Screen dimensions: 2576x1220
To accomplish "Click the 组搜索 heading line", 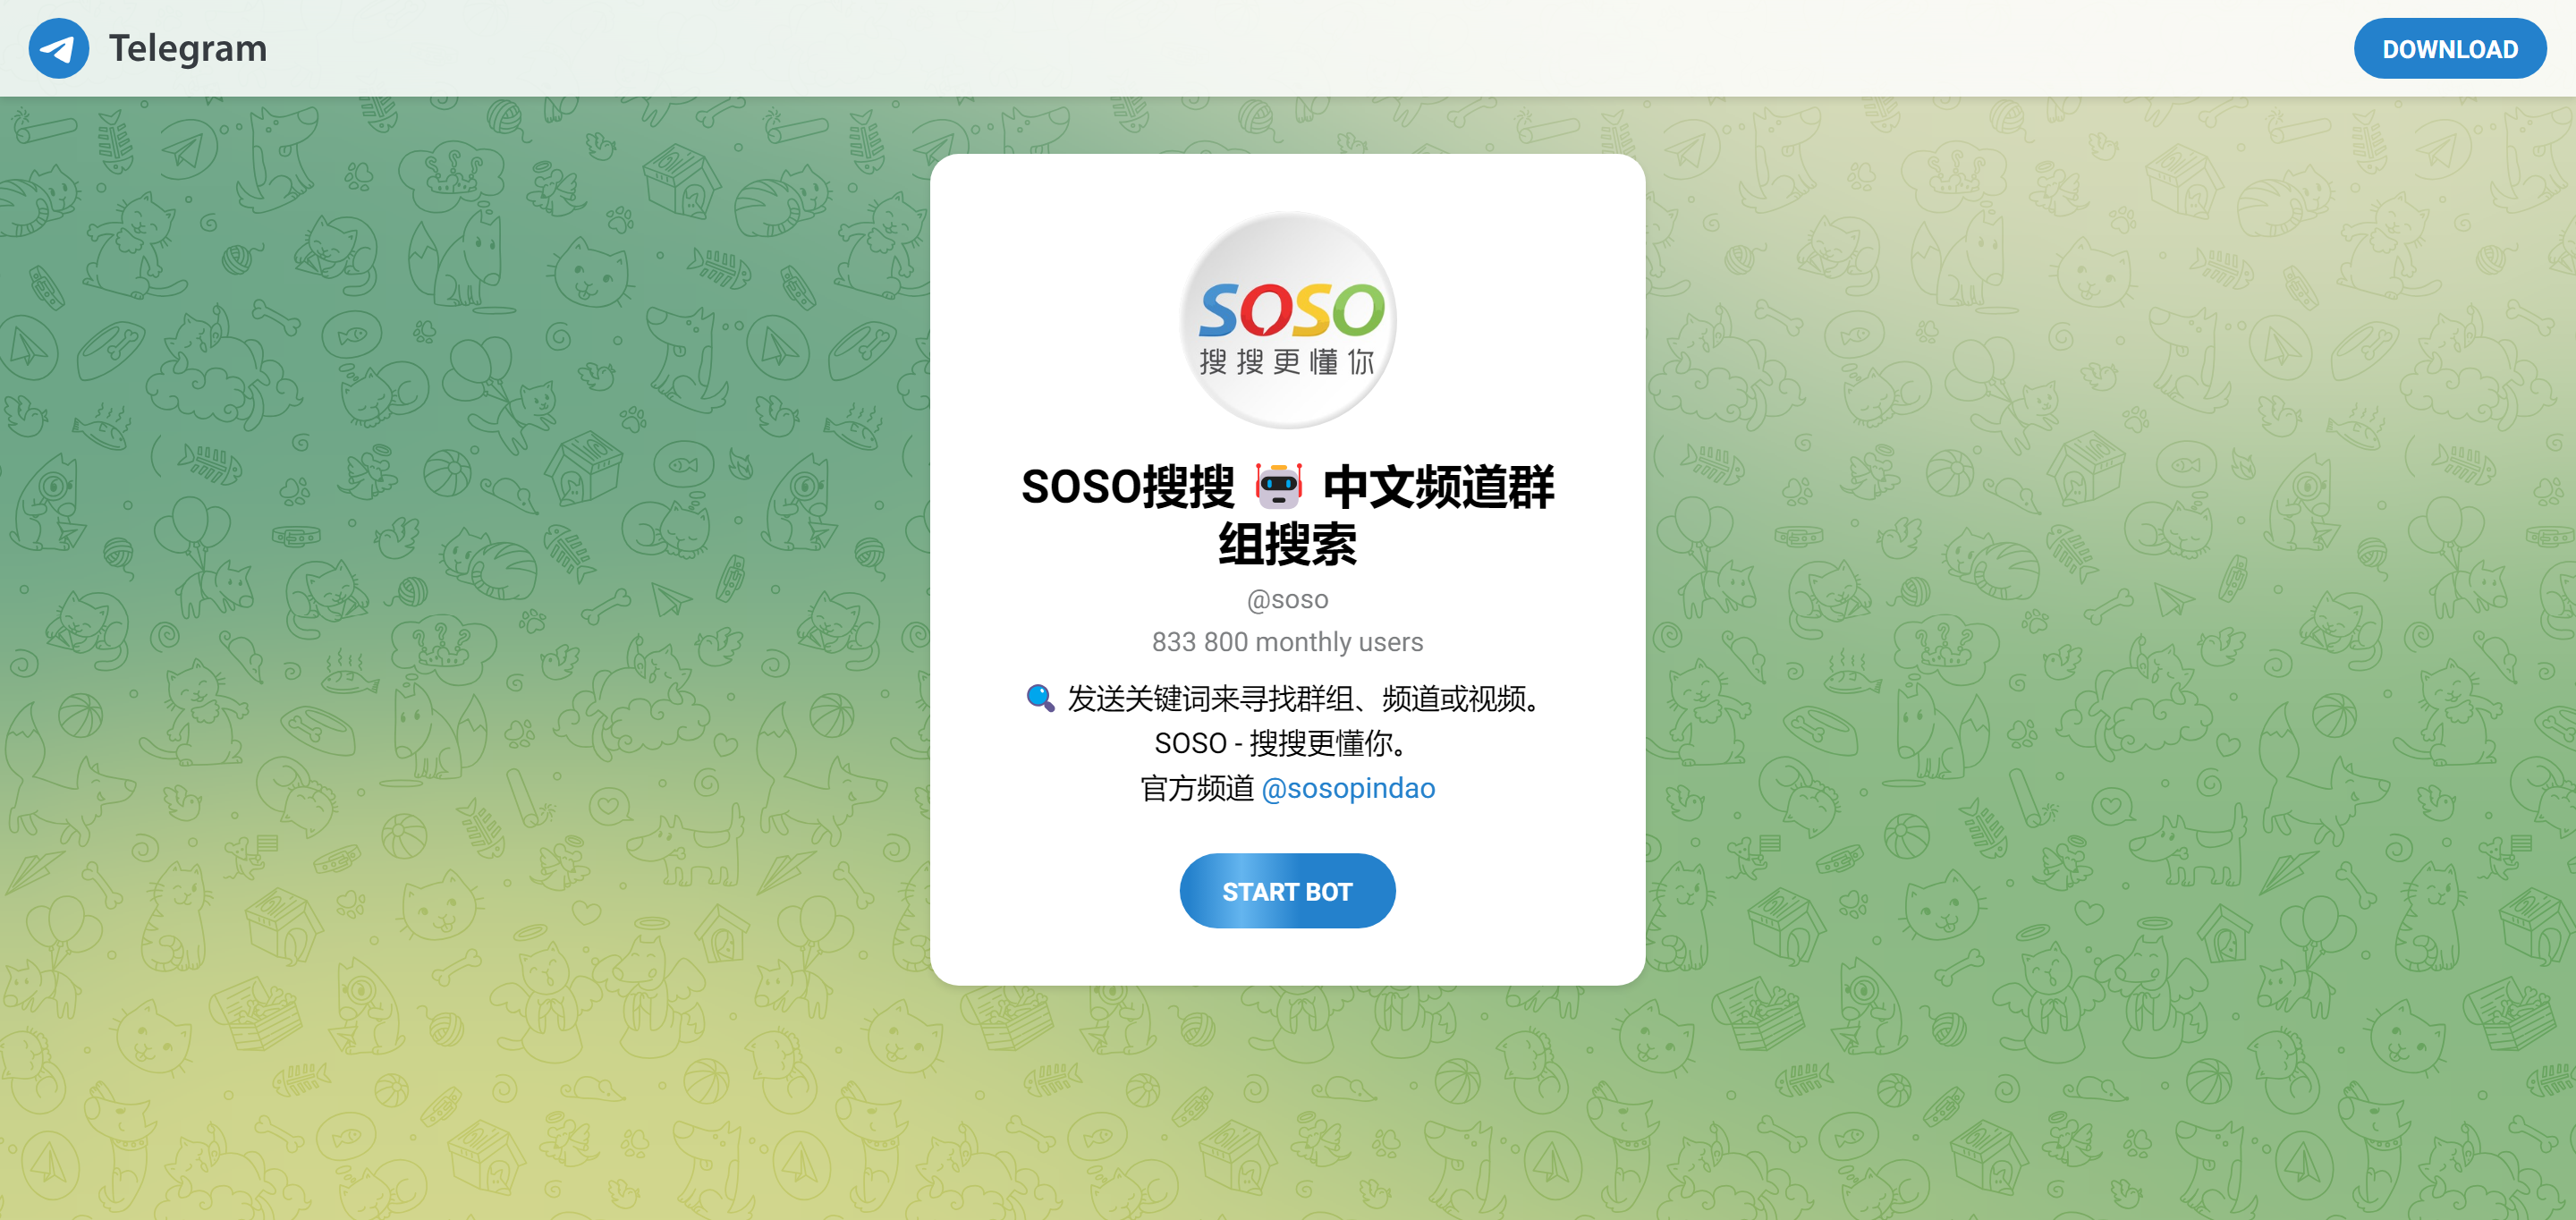I will [x=1287, y=545].
